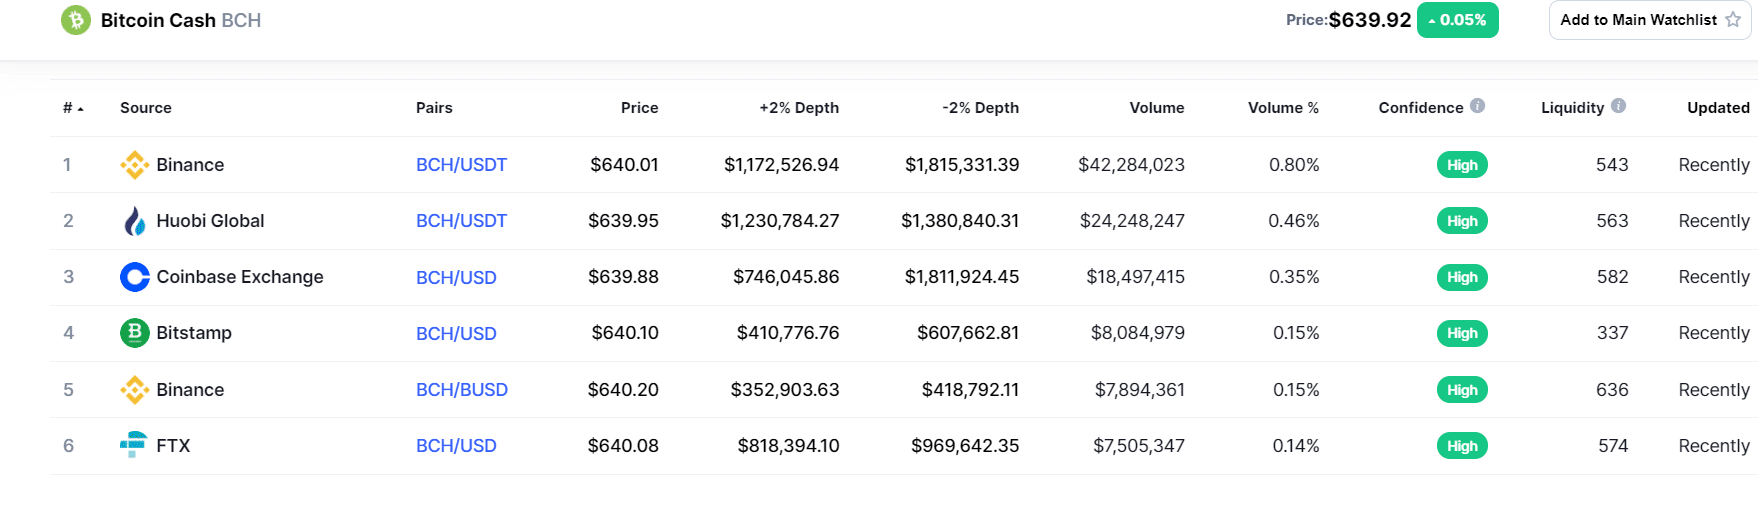Click the $24,248,247 volume cell
1758x505 pixels.
1132,221
